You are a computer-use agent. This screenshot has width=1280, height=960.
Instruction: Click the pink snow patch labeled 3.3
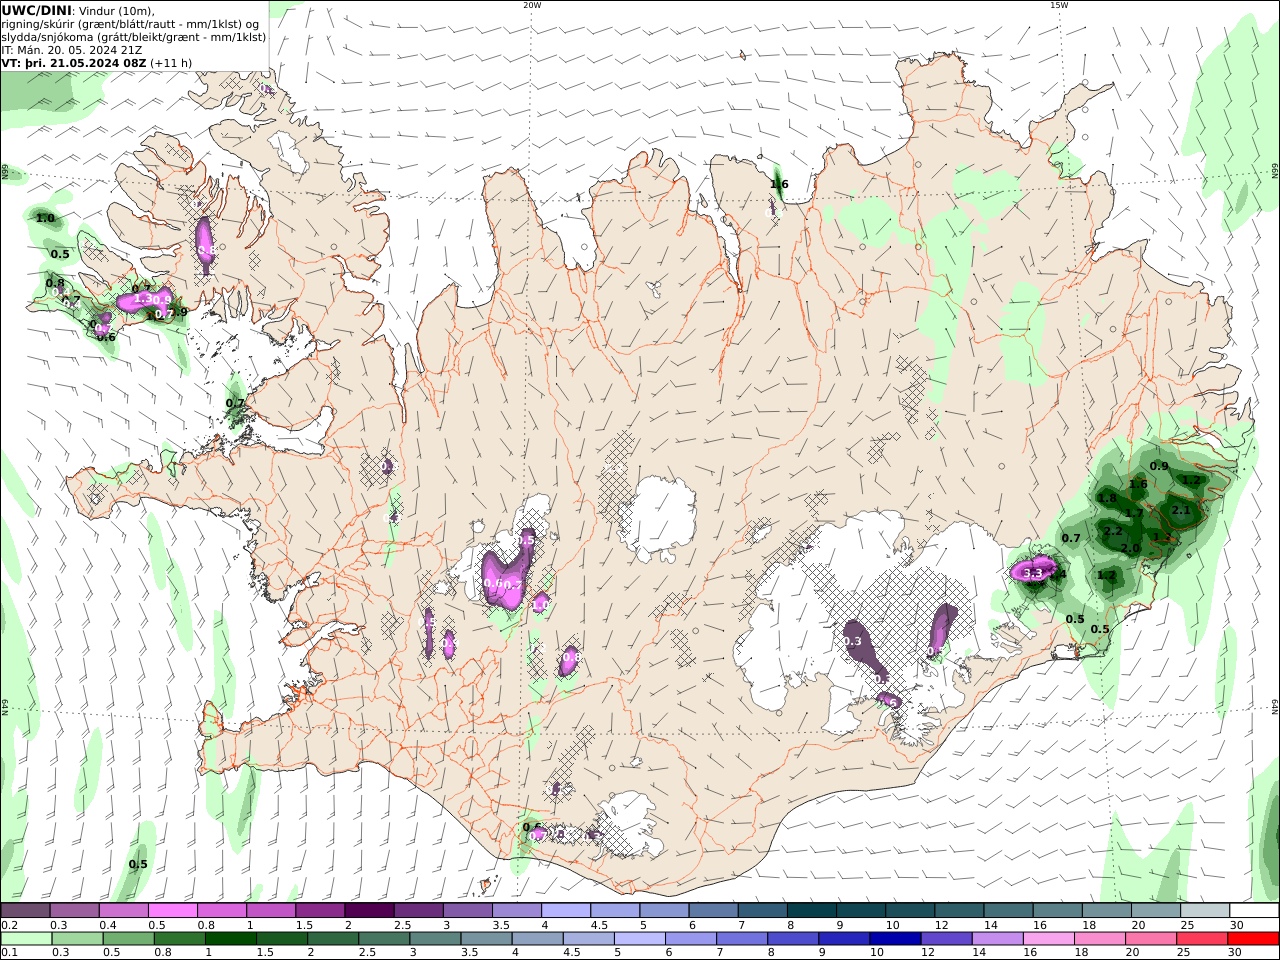coord(1033,572)
